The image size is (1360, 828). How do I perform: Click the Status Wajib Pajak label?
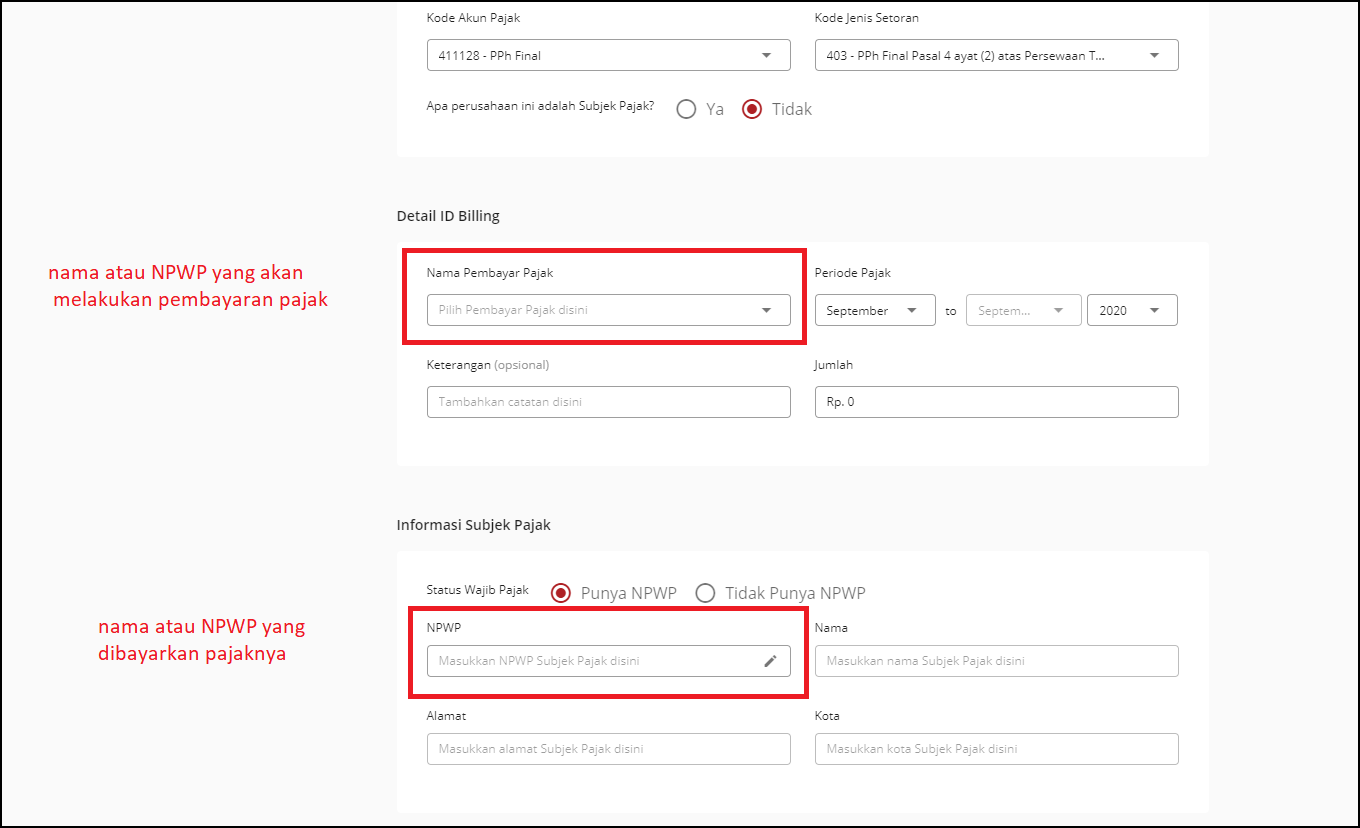(x=478, y=590)
